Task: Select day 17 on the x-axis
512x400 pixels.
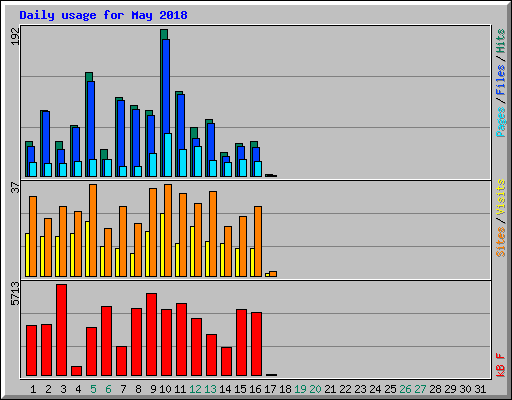Action: (270, 389)
